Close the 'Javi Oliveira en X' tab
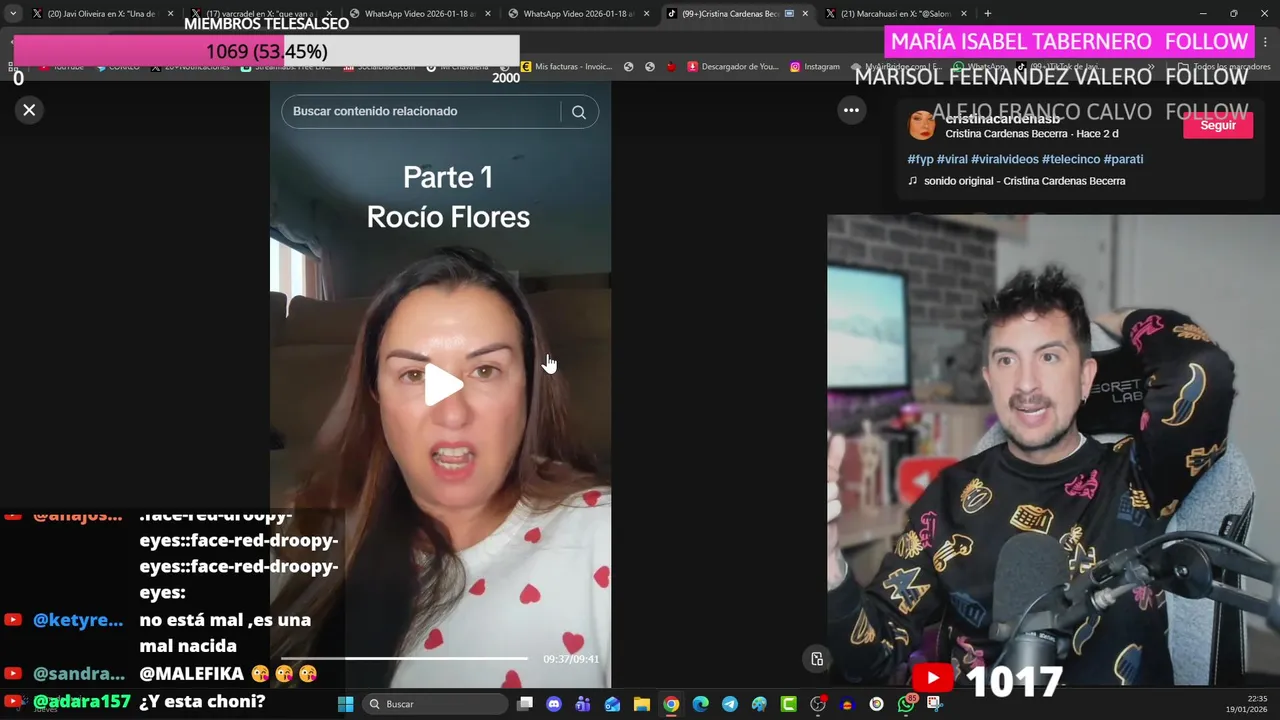The image size is (1280, 720). (170, 14)
